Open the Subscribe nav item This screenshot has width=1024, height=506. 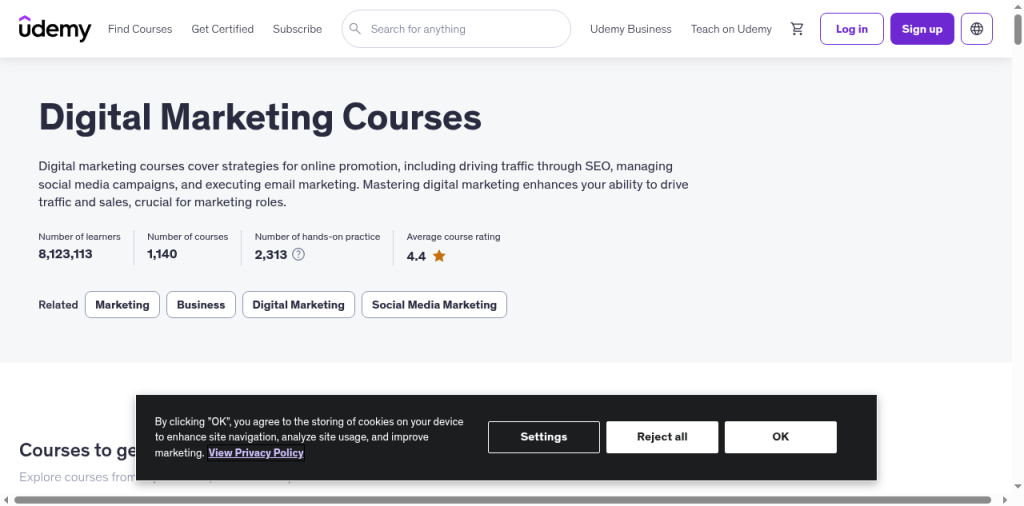point(297,29)
